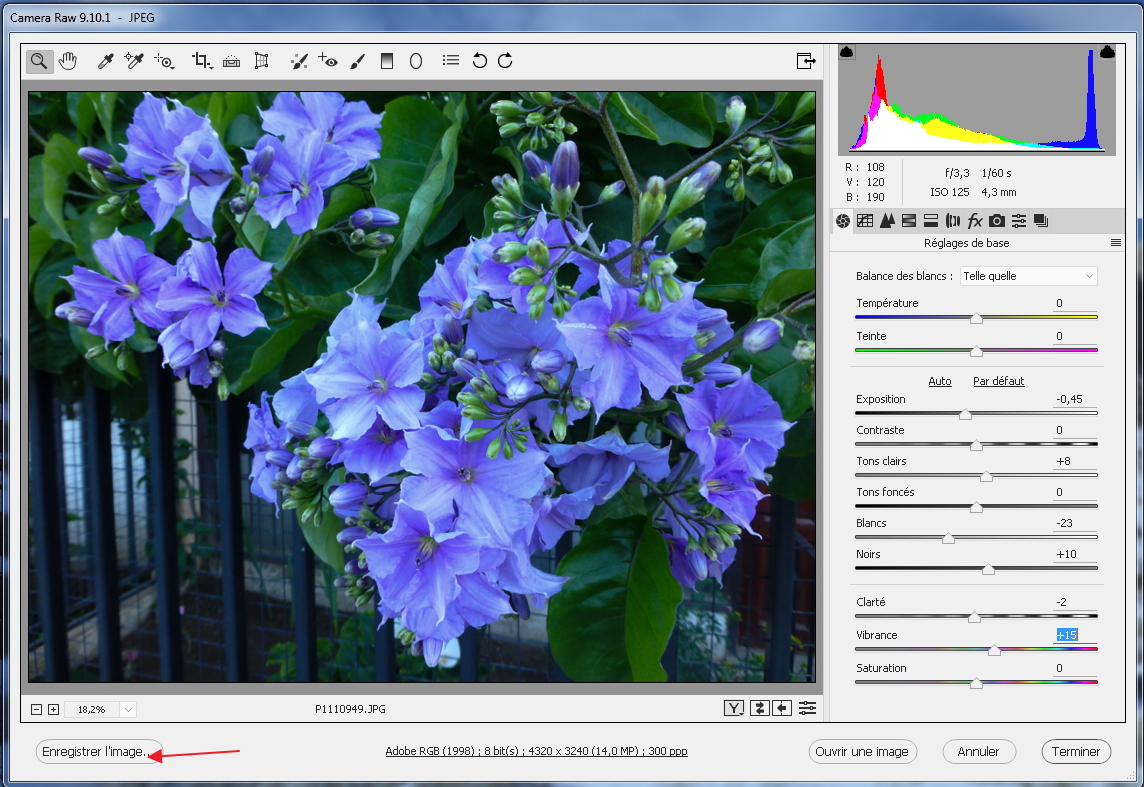
Task: Pick the White Balance eyedropper tool
Action: (105, 61)
